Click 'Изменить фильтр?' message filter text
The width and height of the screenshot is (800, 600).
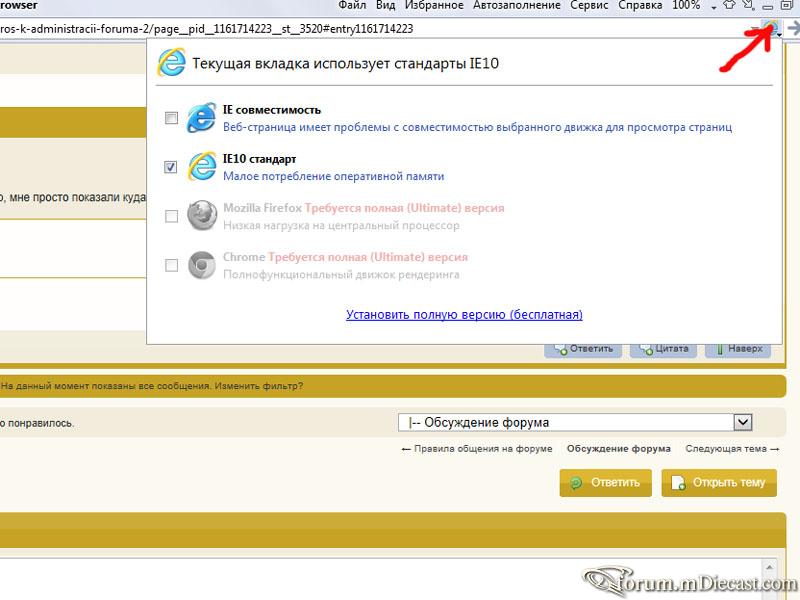tap(259, 386)
